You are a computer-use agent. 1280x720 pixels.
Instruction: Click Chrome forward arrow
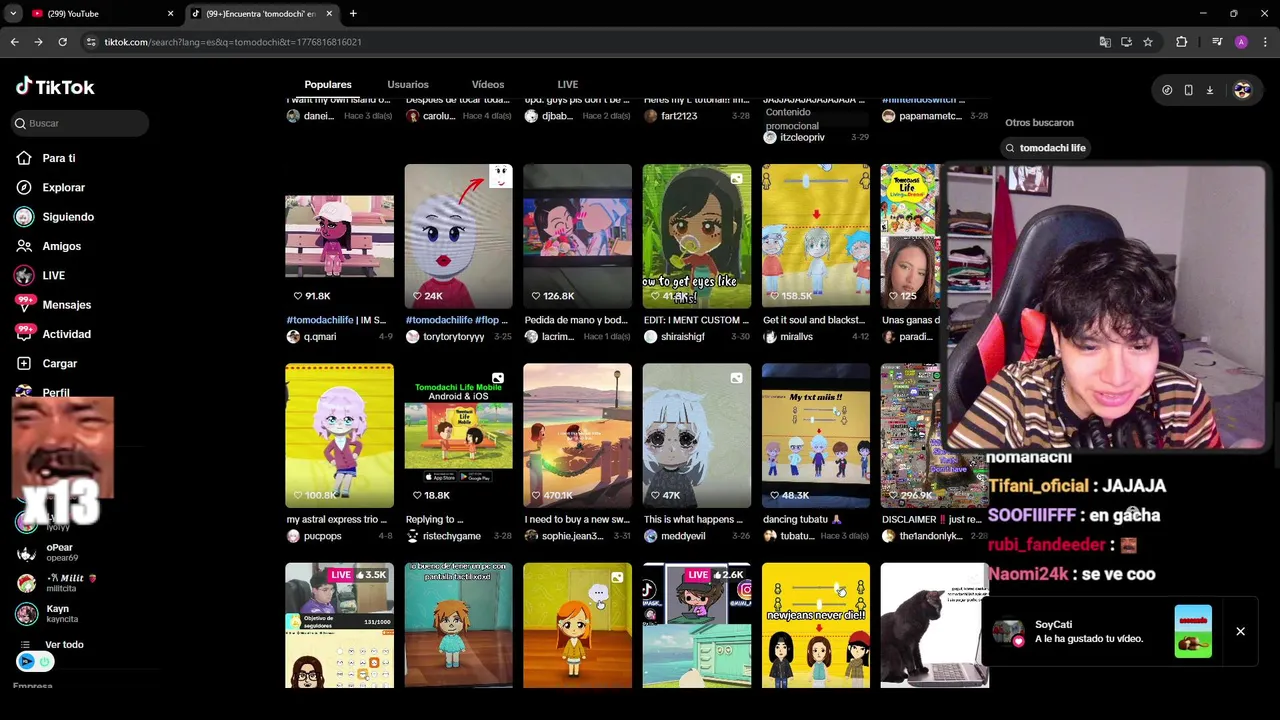tap(38, 42)
